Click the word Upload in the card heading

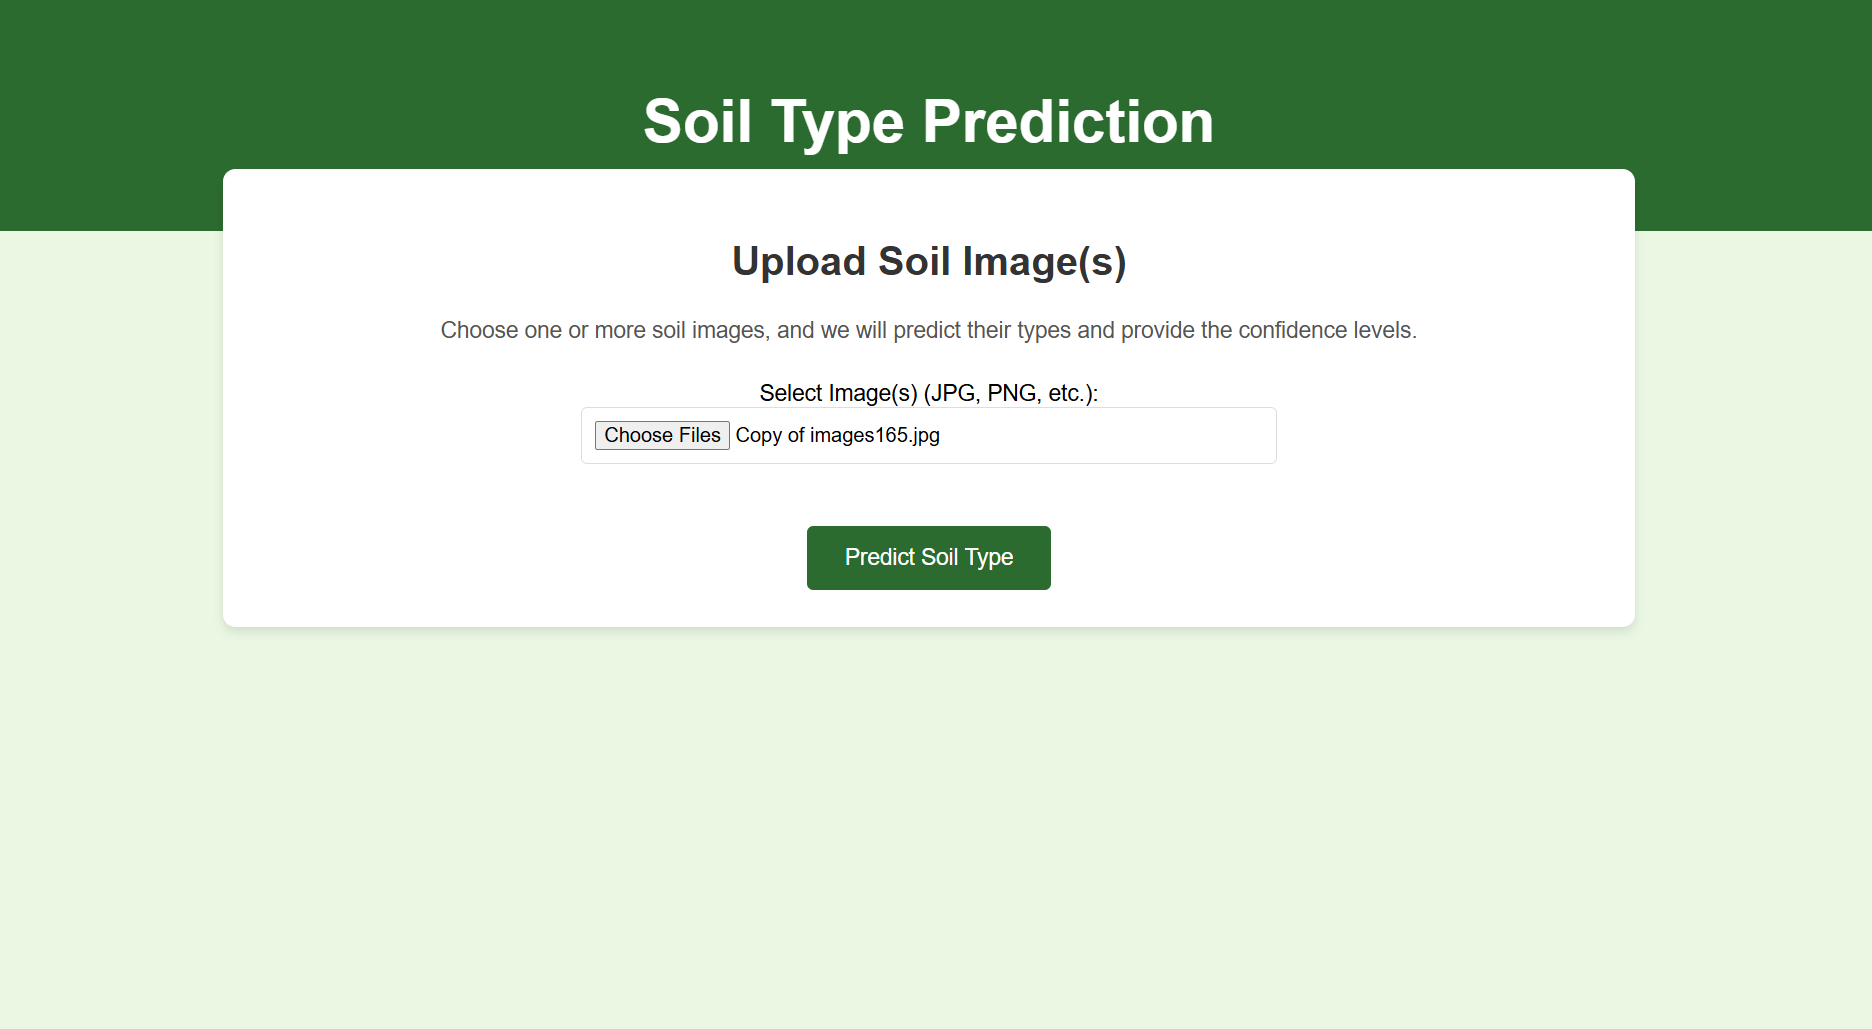(x=798, y=261)
